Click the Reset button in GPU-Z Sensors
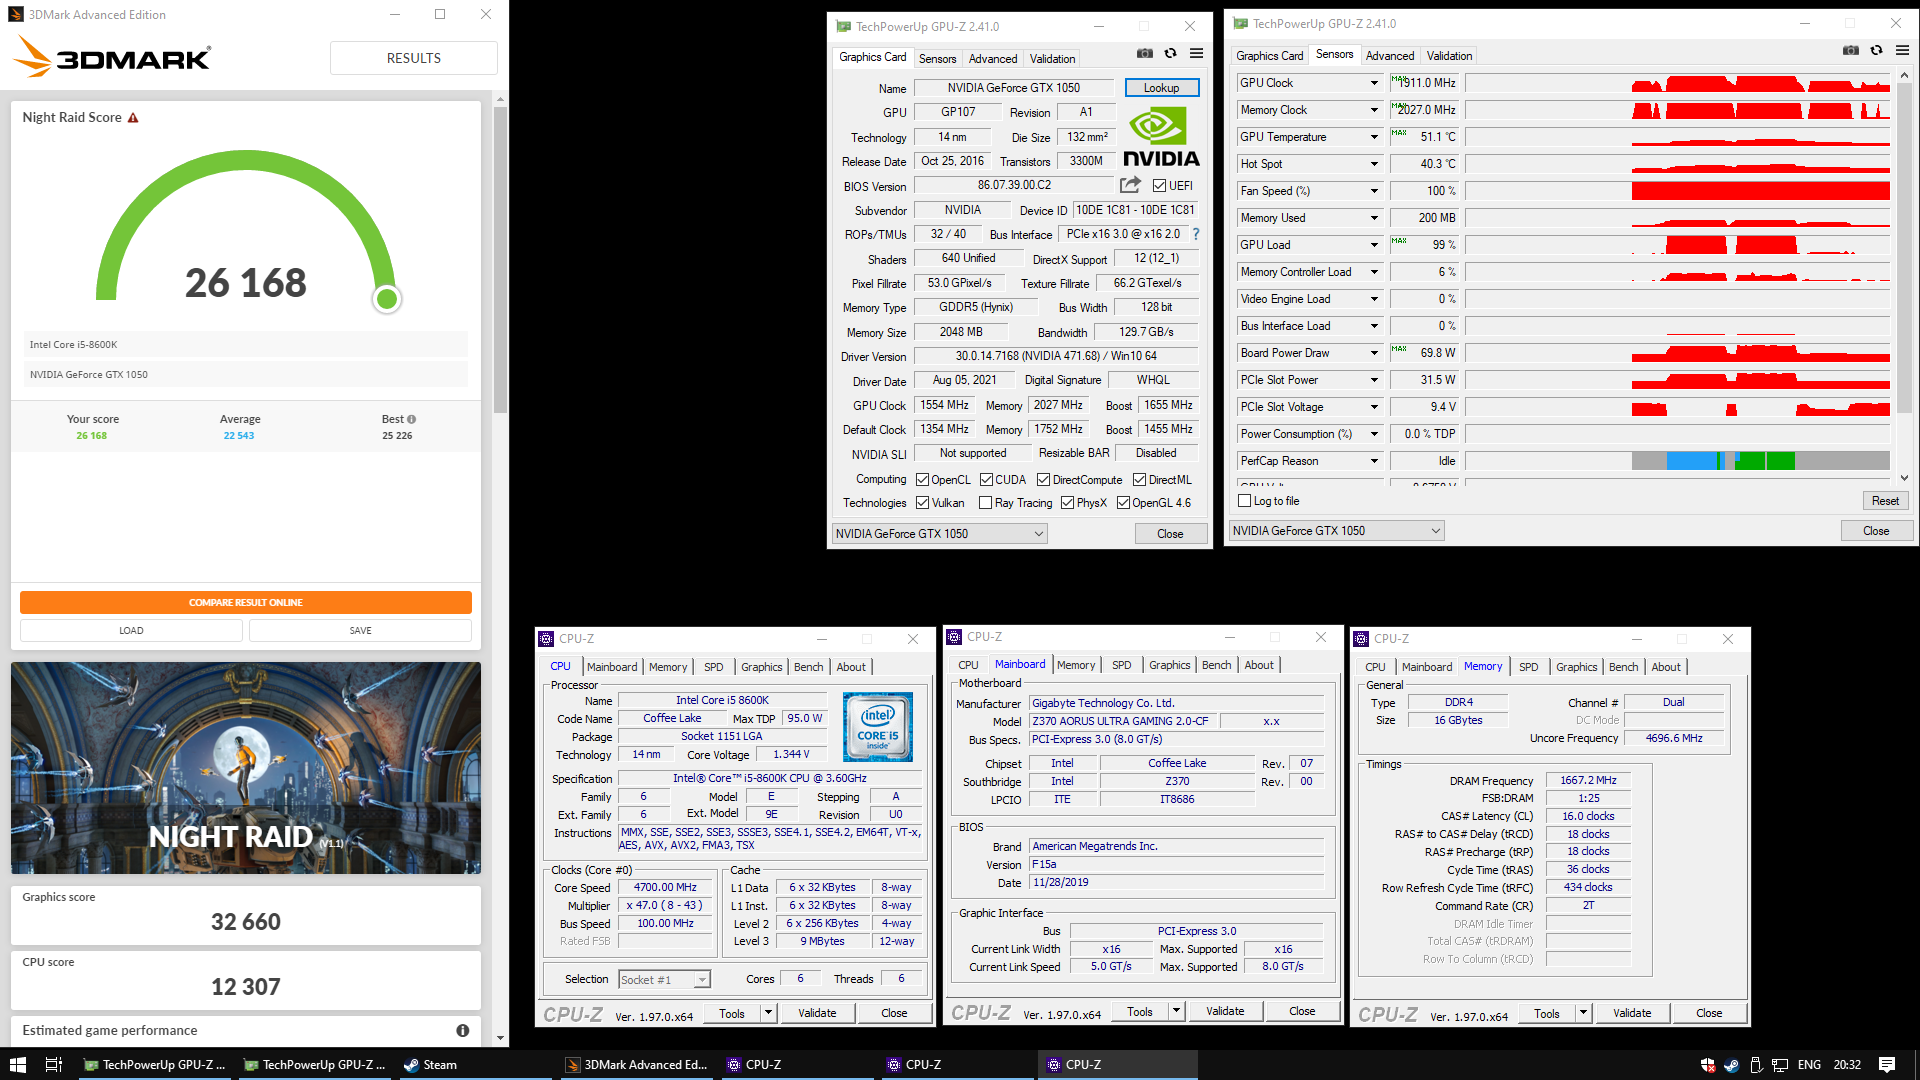Screen dimensions: 1920x1080 (x=1885, y=501)
